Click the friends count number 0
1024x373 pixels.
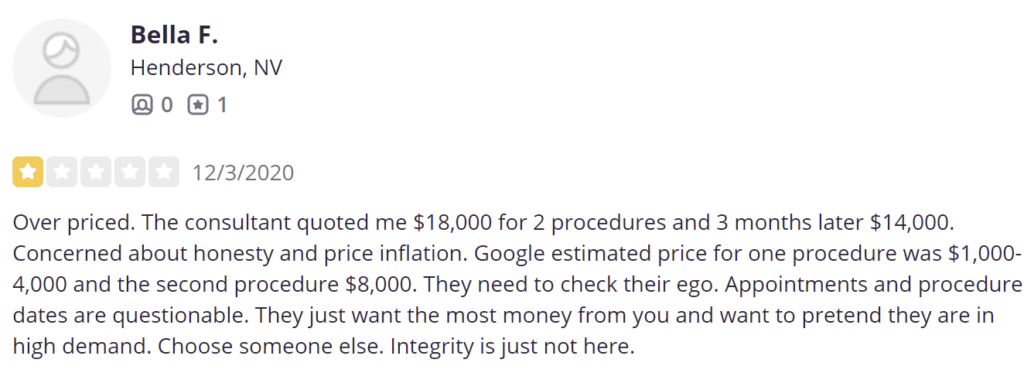coord(167,105)
